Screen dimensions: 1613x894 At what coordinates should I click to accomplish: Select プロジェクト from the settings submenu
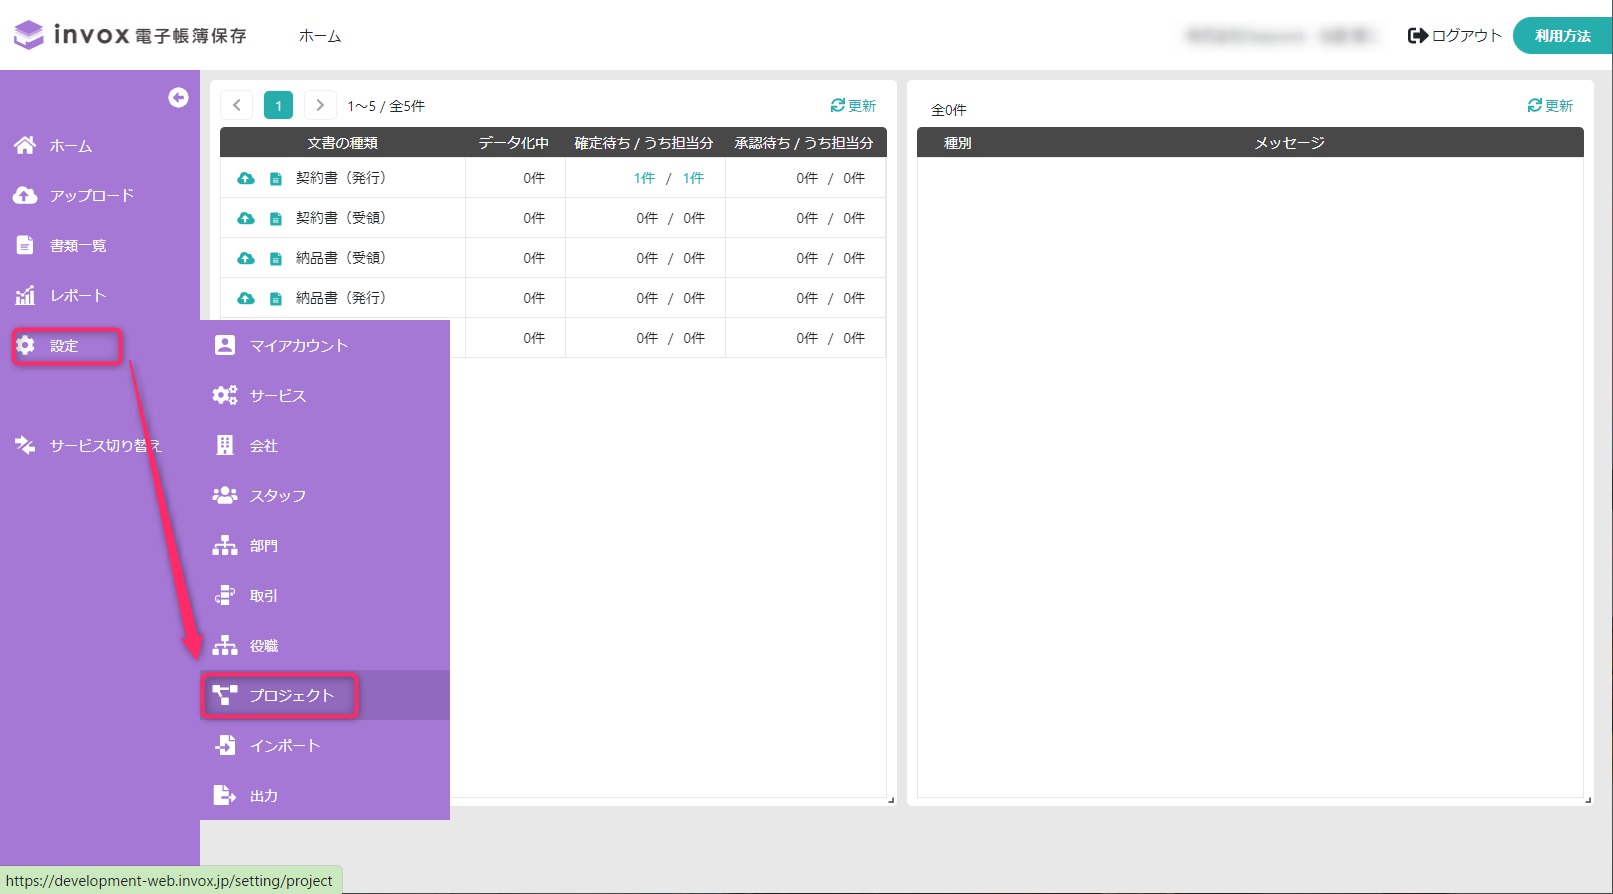coord(290,695)
